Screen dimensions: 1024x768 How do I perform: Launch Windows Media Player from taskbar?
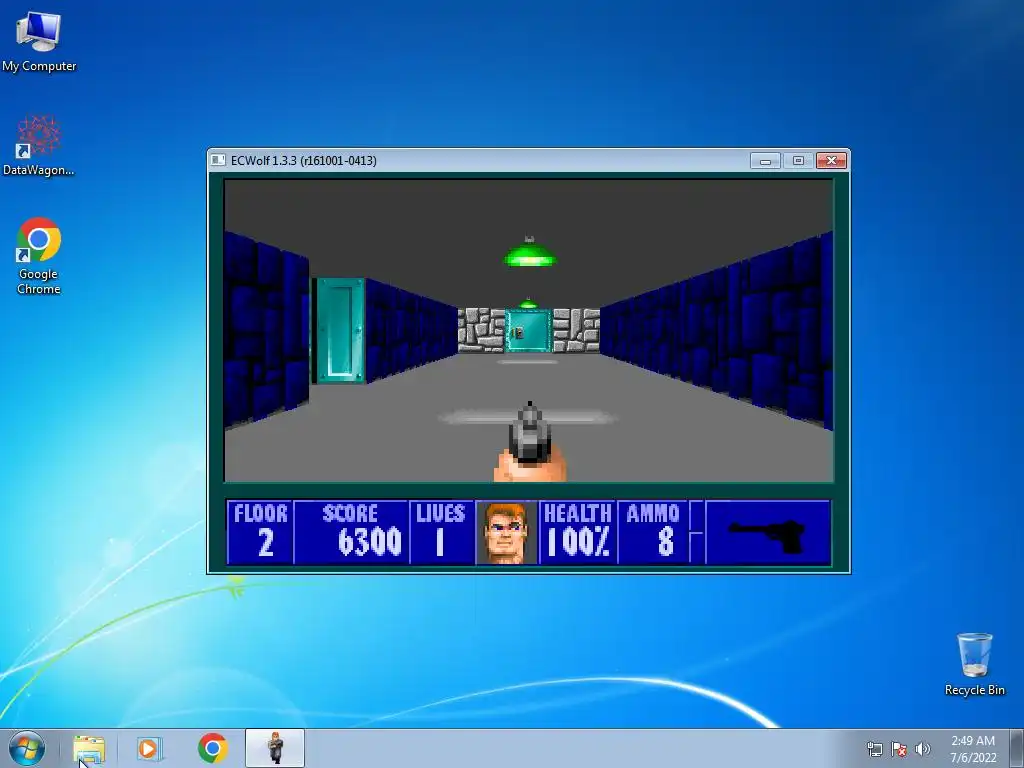[x=149, y=749]
